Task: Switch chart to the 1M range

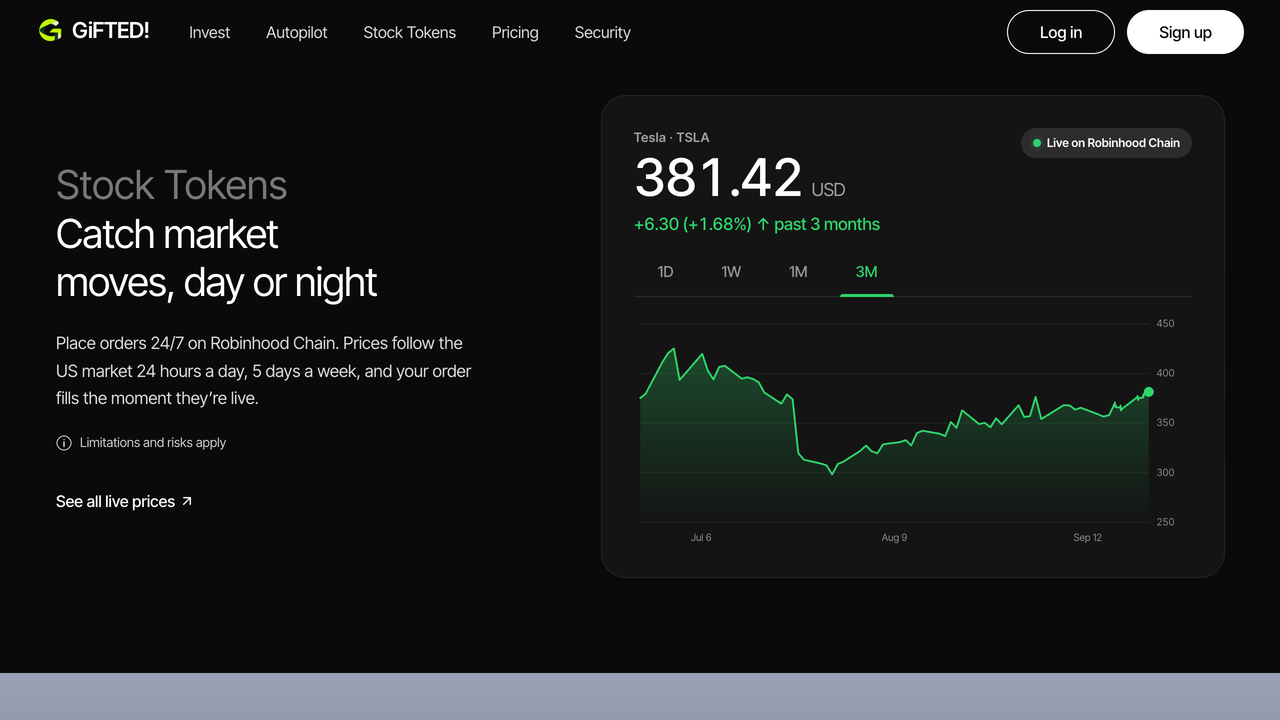Action: pos(798,272)
